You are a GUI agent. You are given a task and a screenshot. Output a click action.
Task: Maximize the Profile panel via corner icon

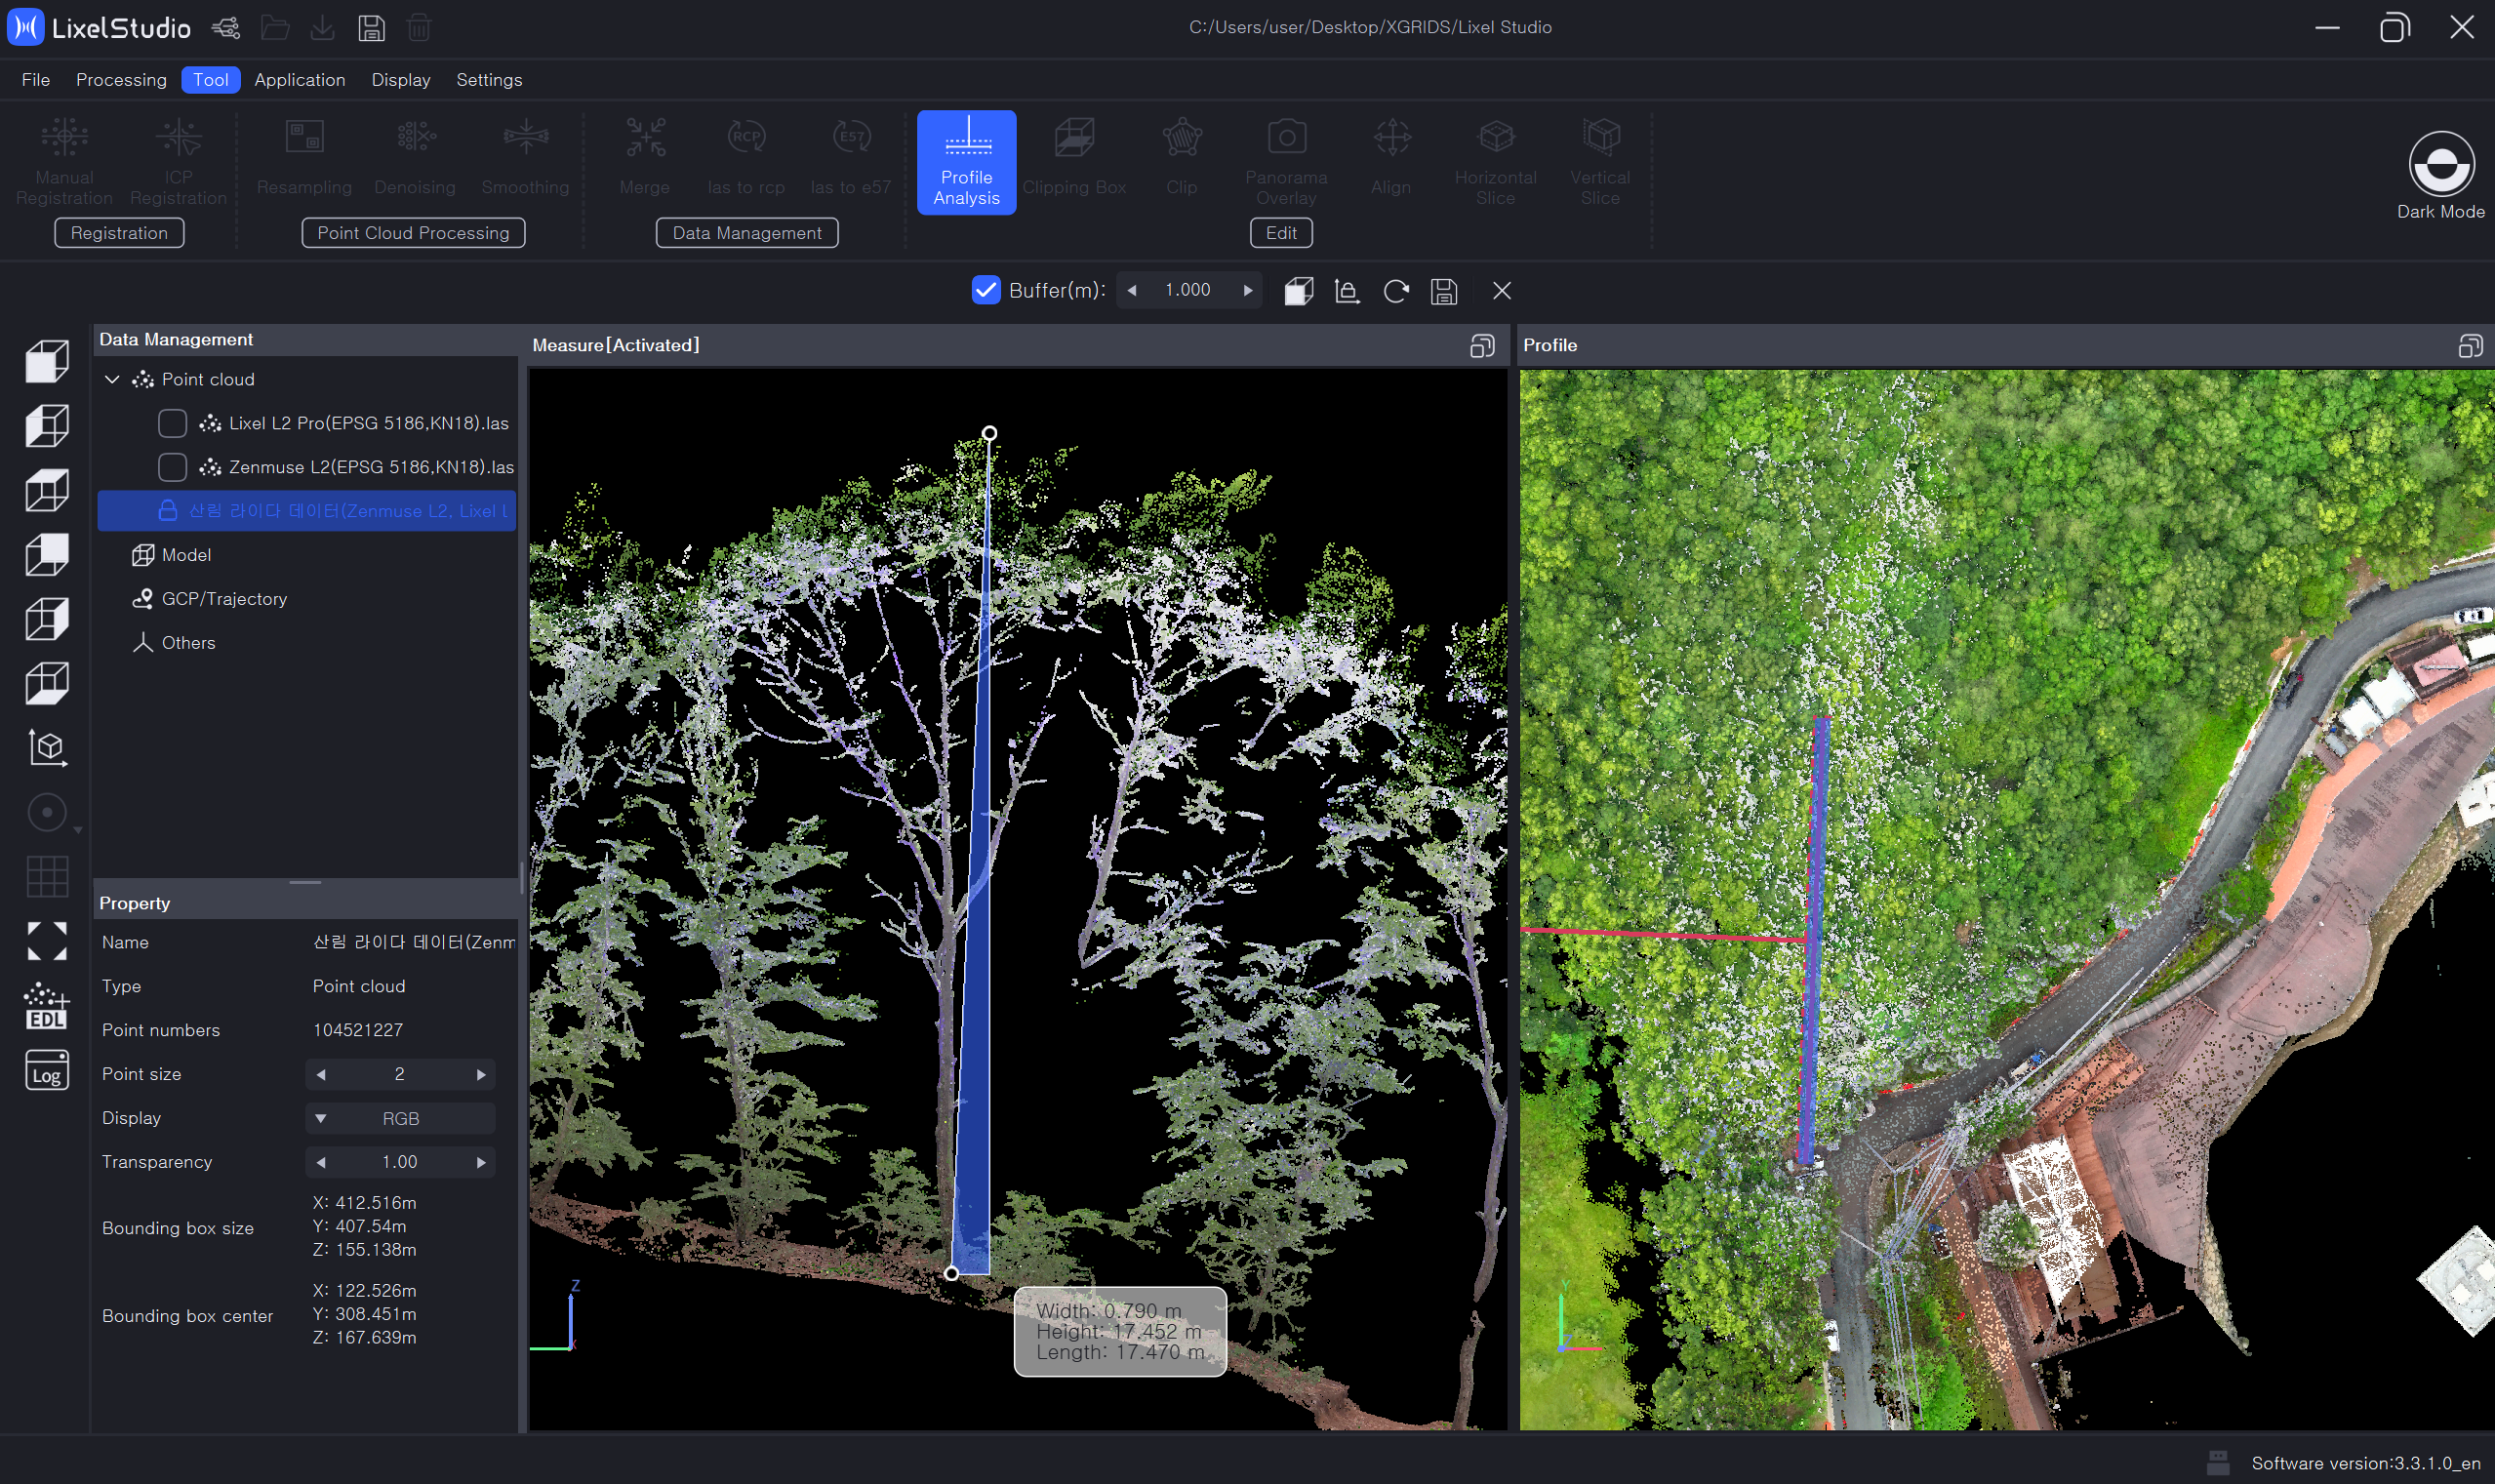tap(2469, 346)
